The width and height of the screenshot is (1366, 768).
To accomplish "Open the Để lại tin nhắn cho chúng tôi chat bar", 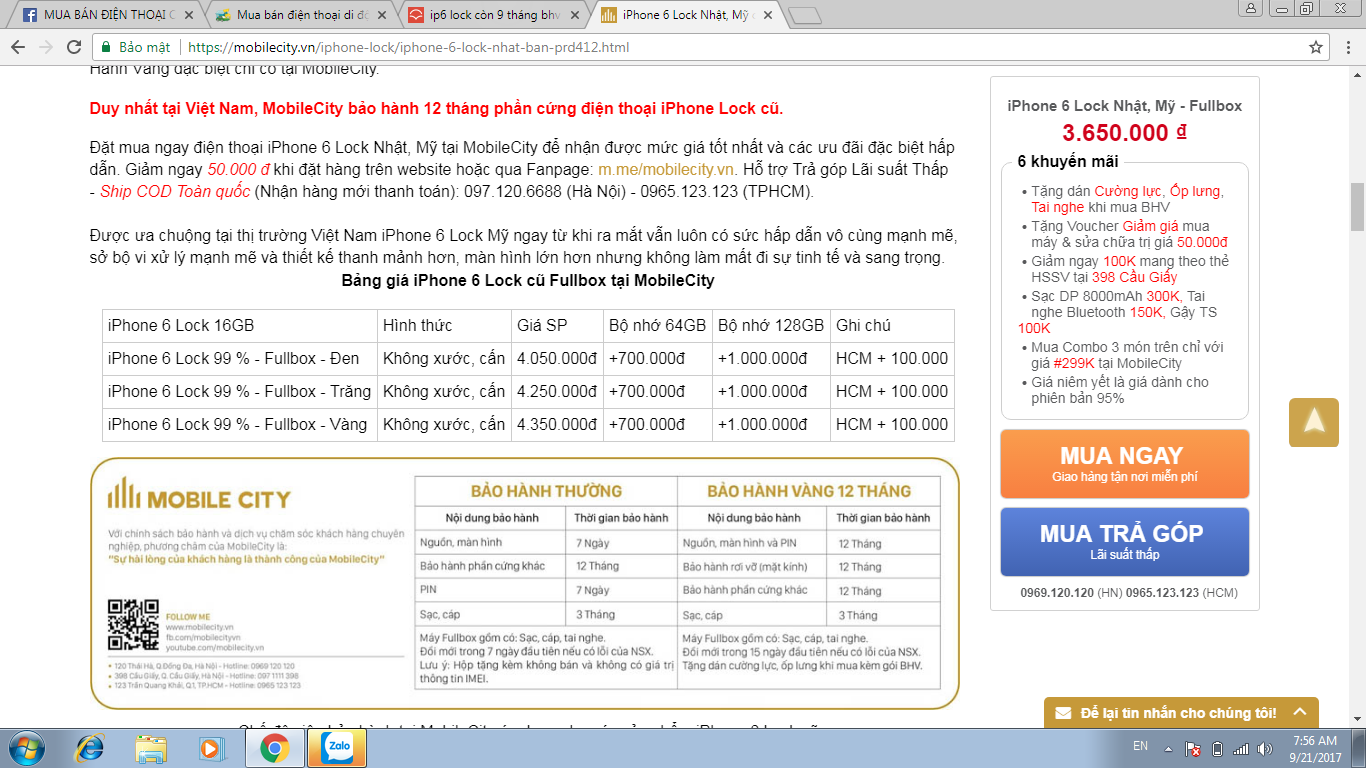I will click(x=1181, y=713).
